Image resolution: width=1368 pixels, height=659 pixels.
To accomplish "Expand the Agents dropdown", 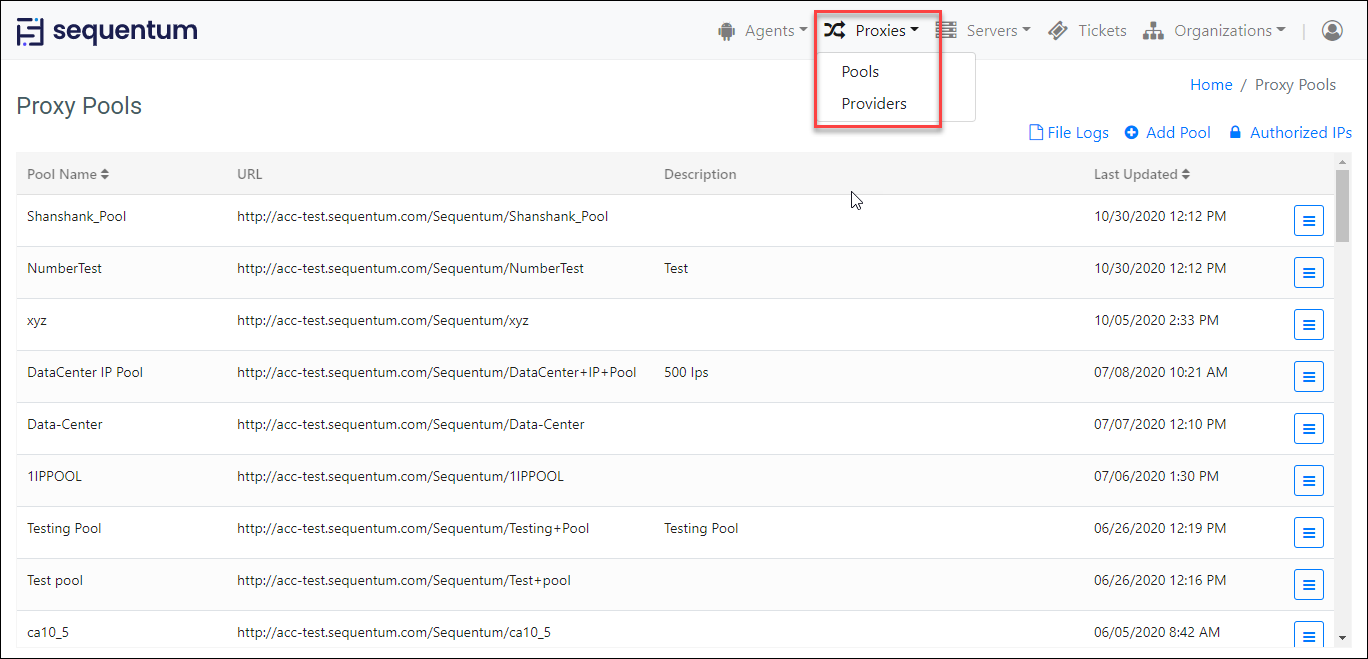I will pyautogui.click(x=762, y=31).
